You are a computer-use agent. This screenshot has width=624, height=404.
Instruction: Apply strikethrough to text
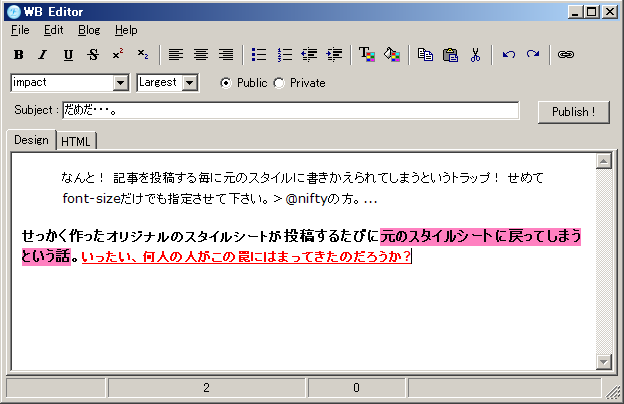pos(93,55)
